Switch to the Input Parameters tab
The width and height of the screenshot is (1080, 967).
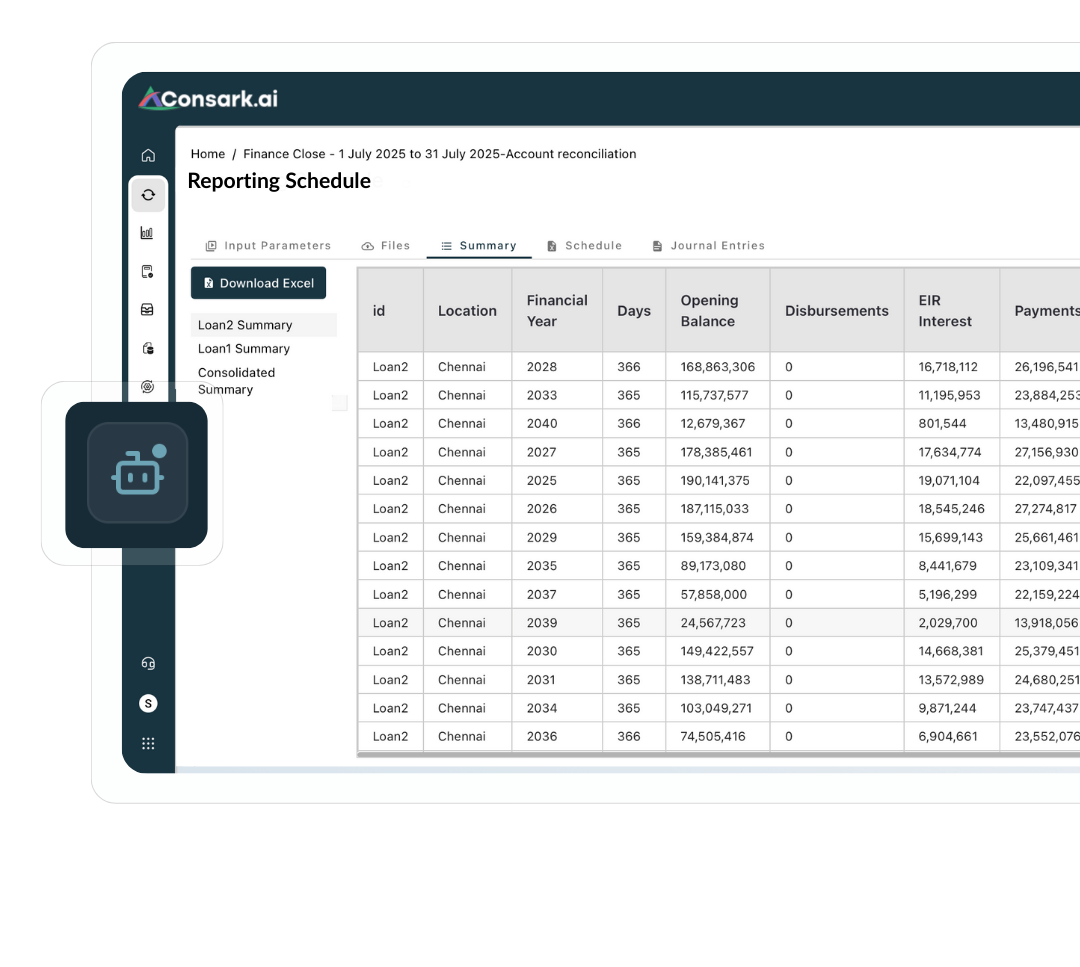coord(268,246)
